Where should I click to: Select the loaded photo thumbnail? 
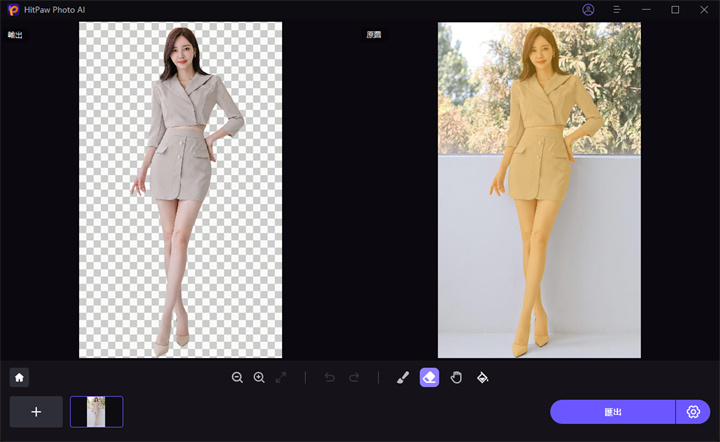coord(97,412)
